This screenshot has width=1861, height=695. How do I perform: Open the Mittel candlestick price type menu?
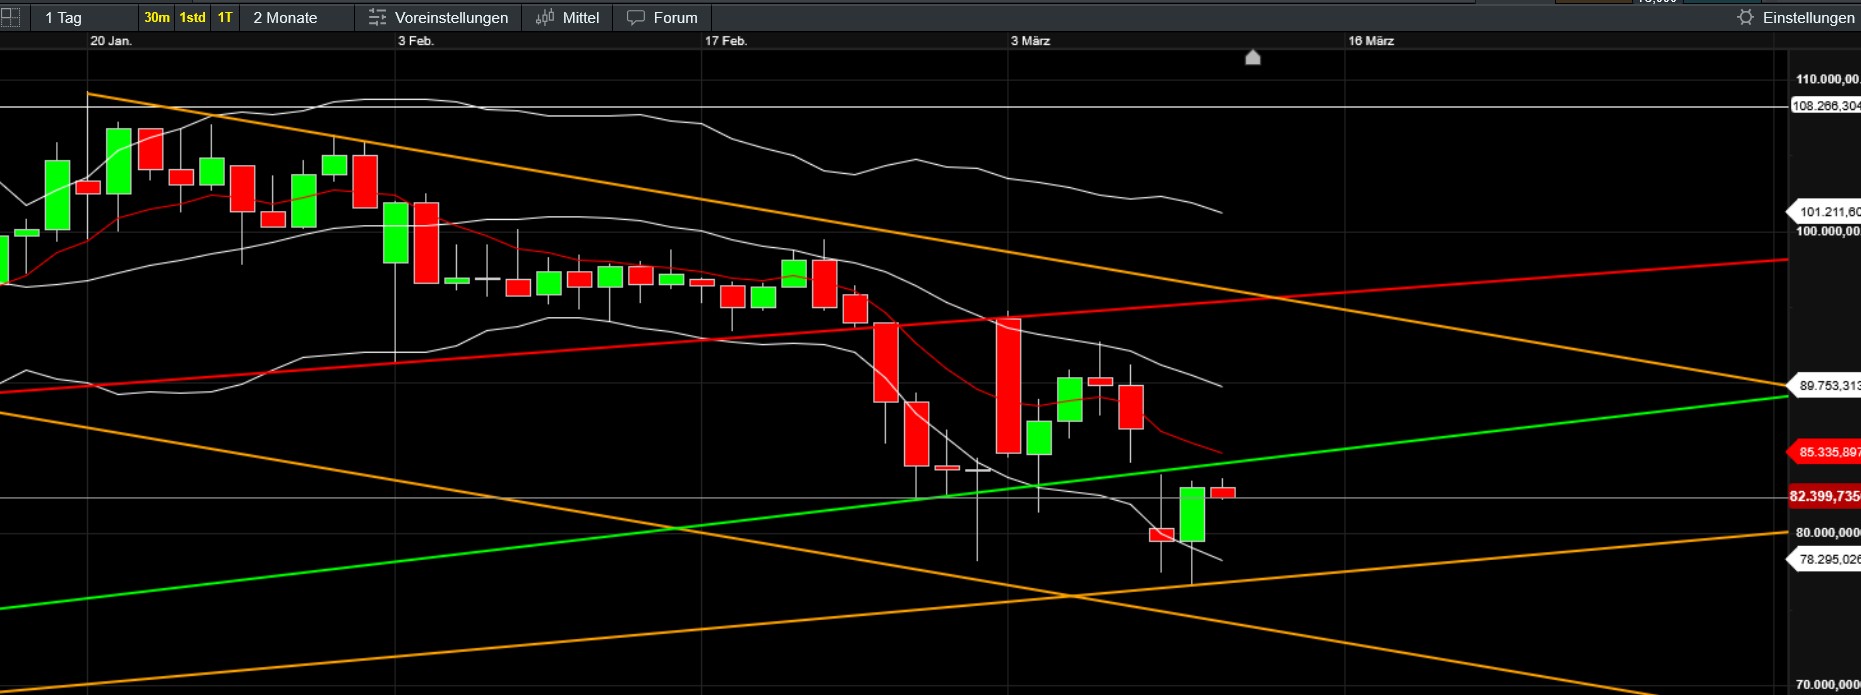[567, 17]
